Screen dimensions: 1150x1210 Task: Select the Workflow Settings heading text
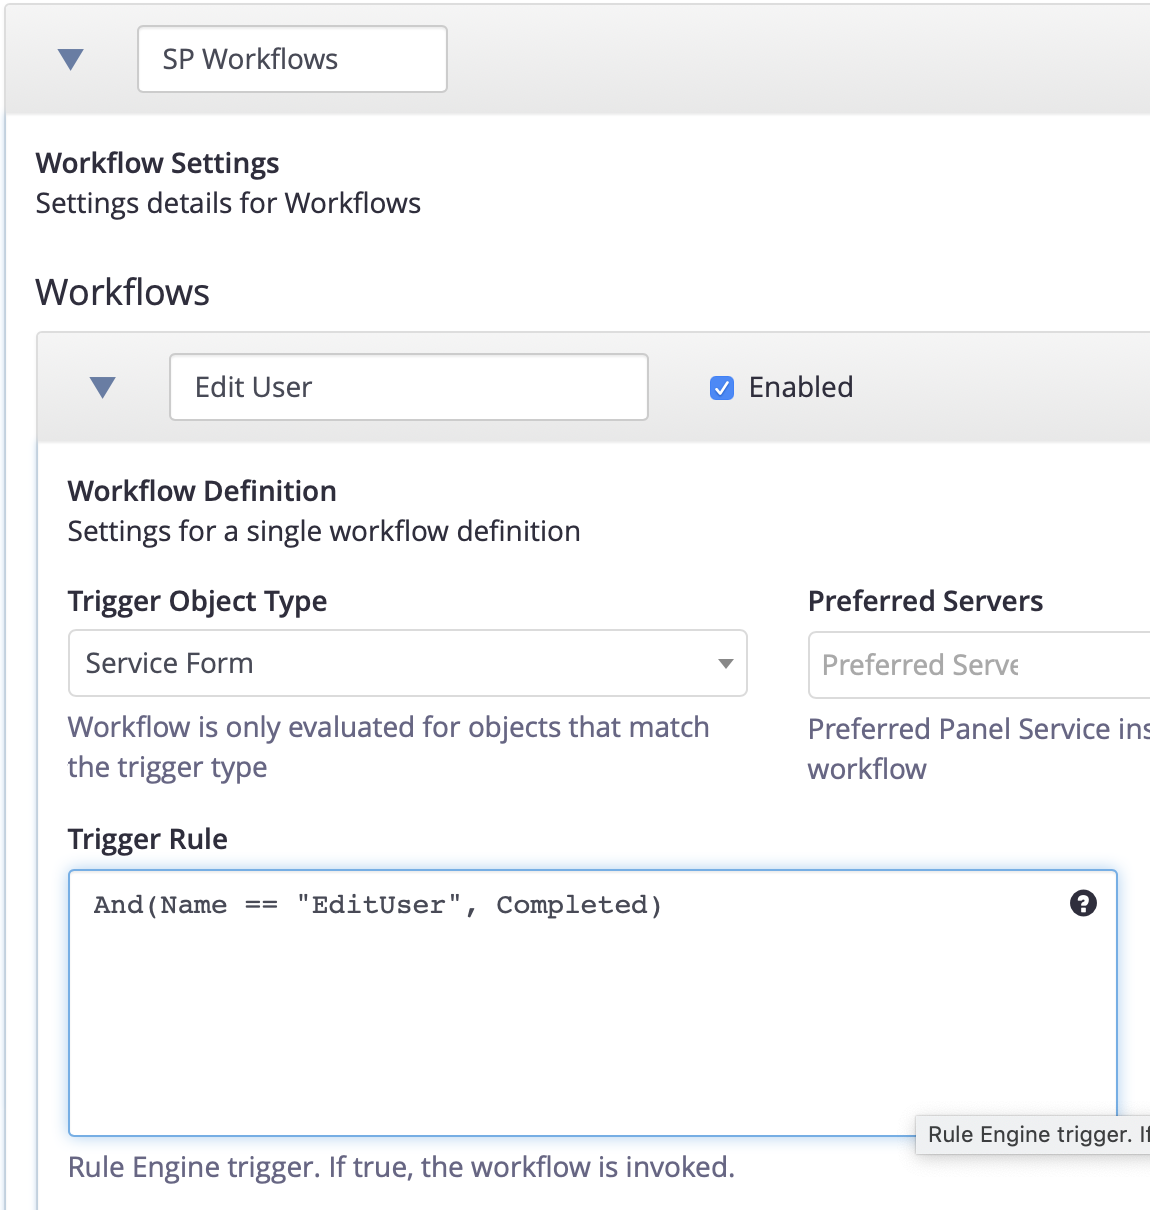[158, 163]
